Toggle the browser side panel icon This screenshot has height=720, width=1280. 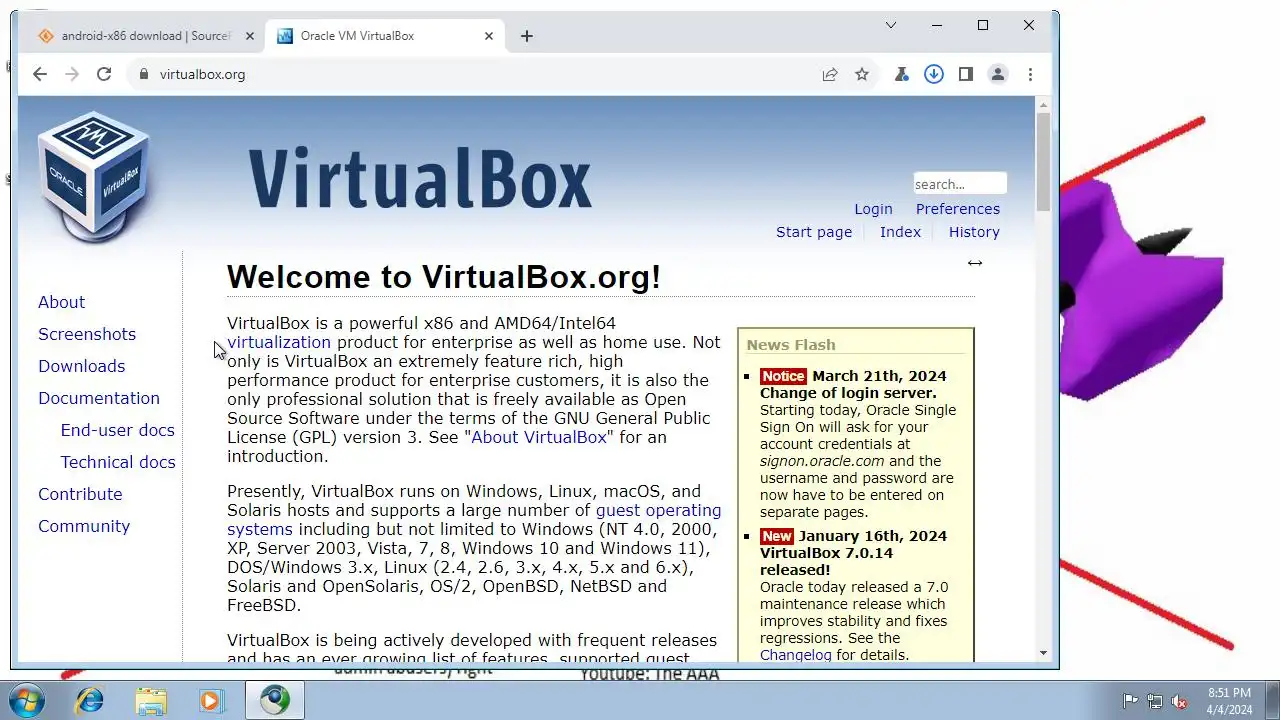tap(966, 74)
